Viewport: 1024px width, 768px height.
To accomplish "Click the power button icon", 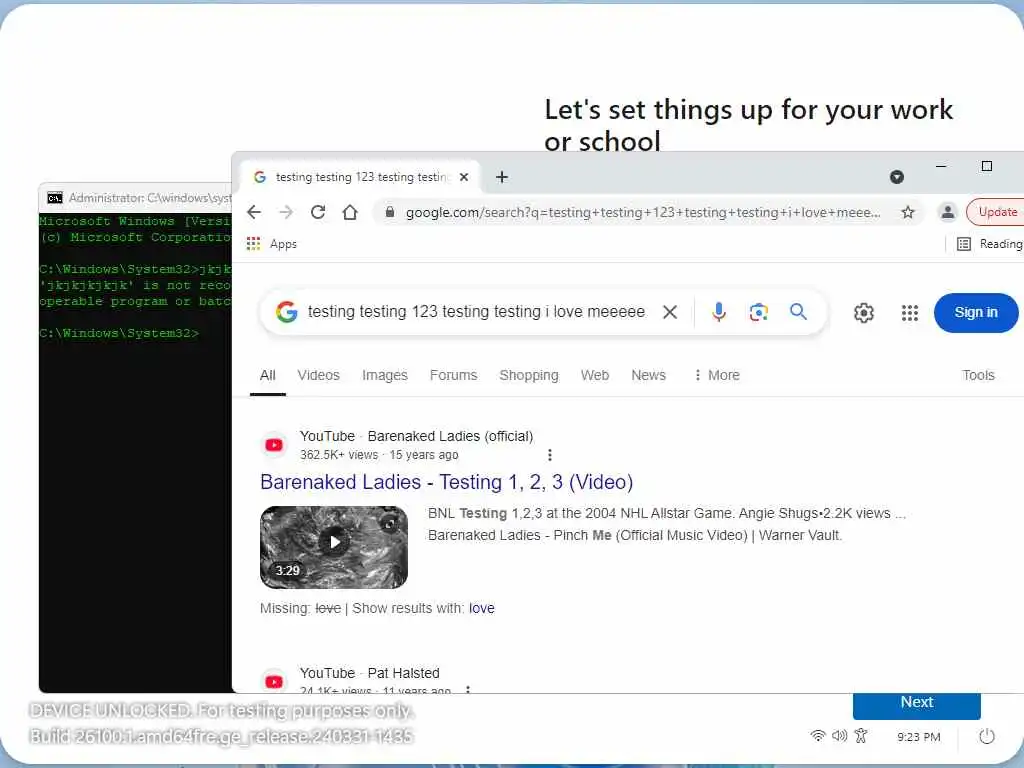I will click(987, 737).
